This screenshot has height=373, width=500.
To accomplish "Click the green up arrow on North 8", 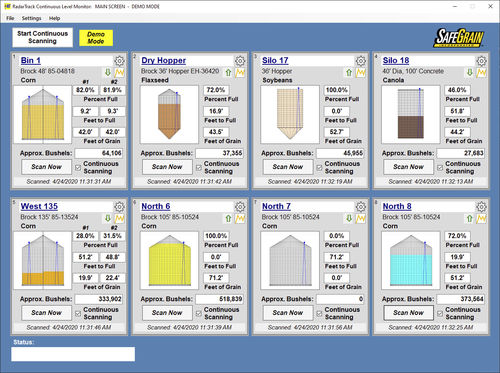I will coord(469,218).
